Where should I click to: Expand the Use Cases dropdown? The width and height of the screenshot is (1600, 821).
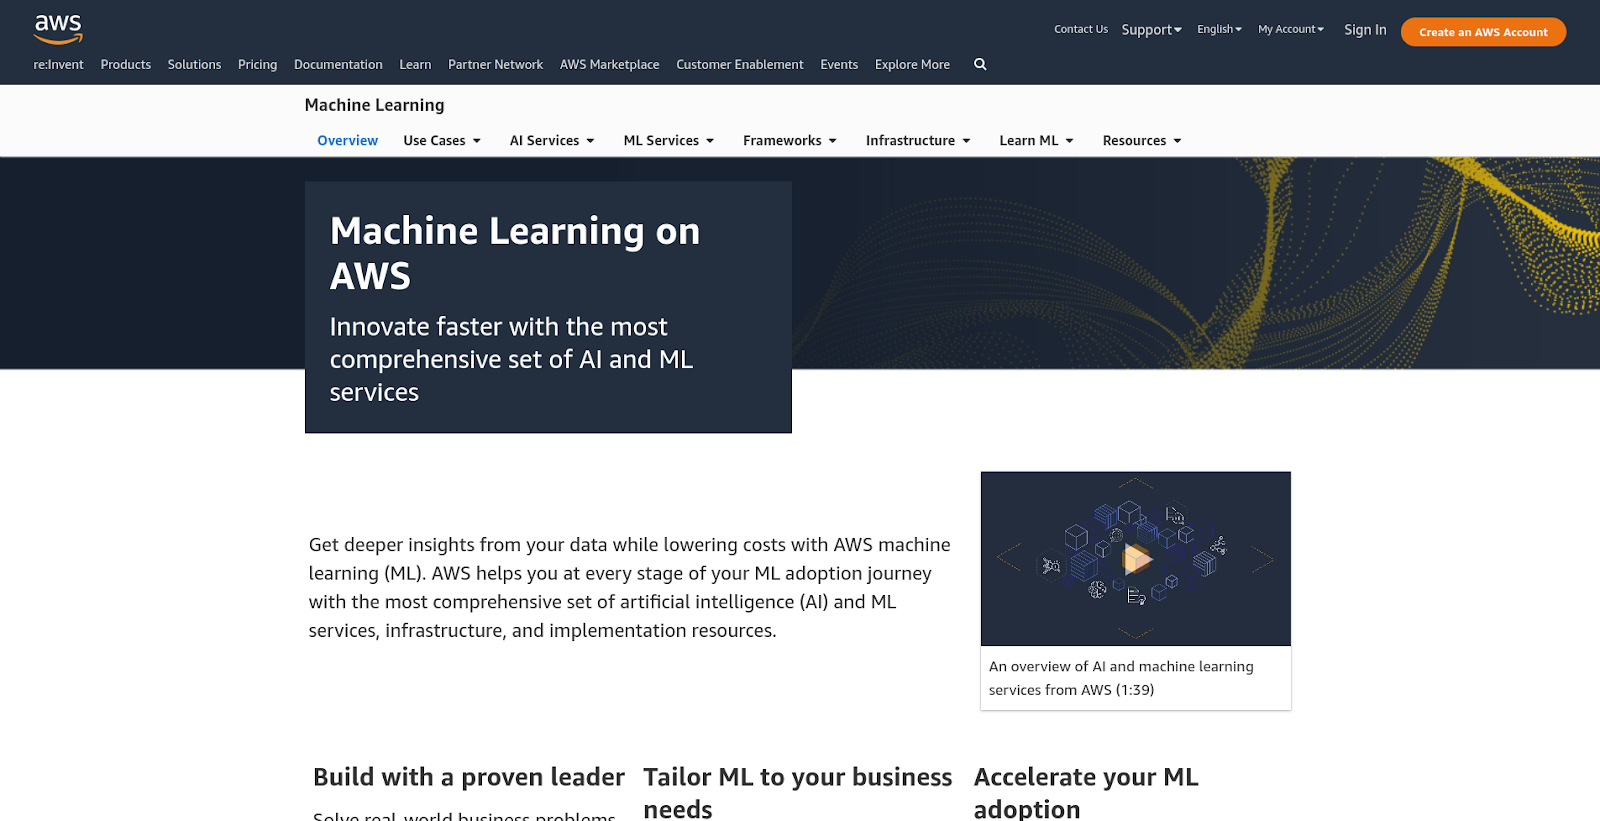[x=441, y=141]
